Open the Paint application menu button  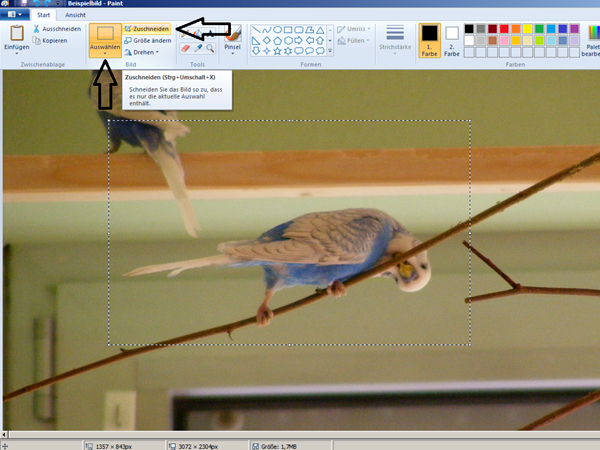[15, 15]
